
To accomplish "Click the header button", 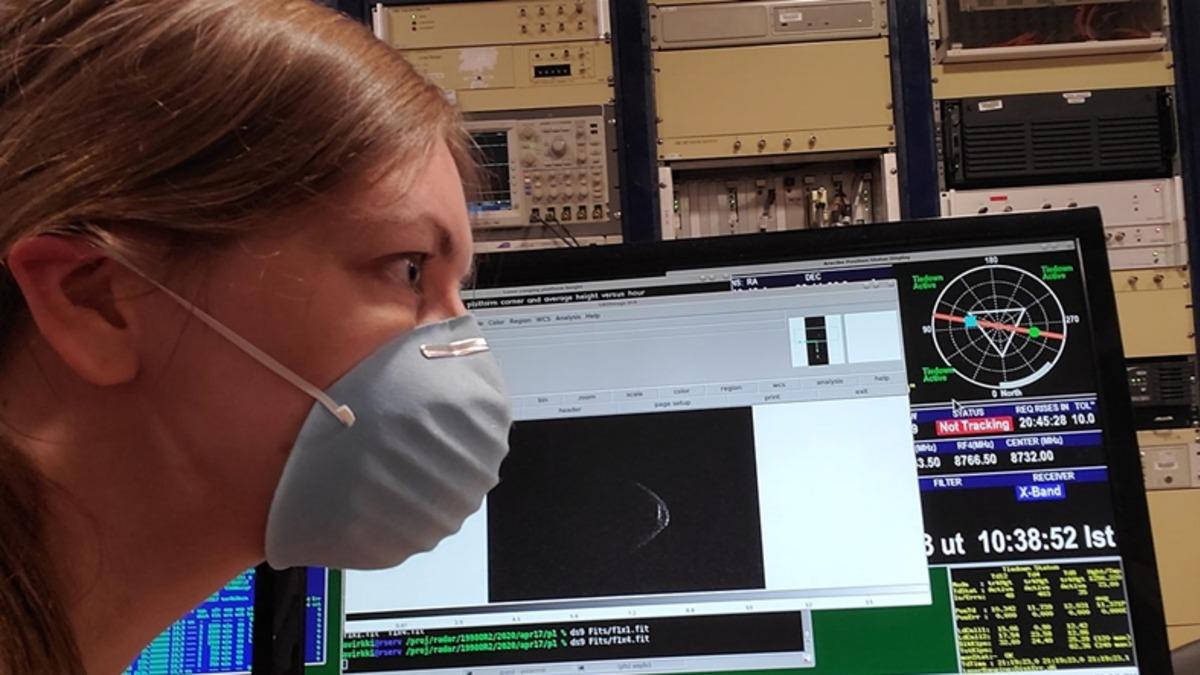I will (x=570, y=410).
